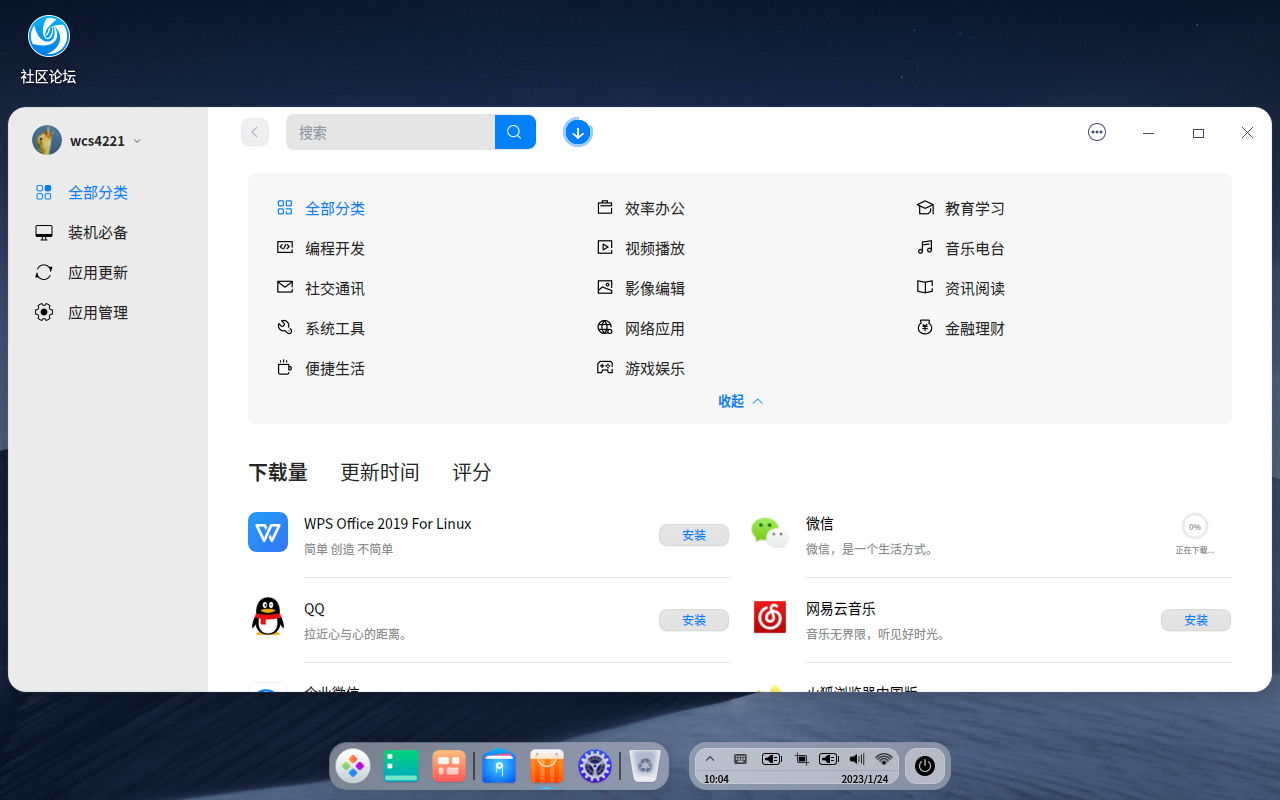Select the 游戏娱乐 category icon
The width and height of the screenshot is (1280, 800).
click(x=604, y=367)
